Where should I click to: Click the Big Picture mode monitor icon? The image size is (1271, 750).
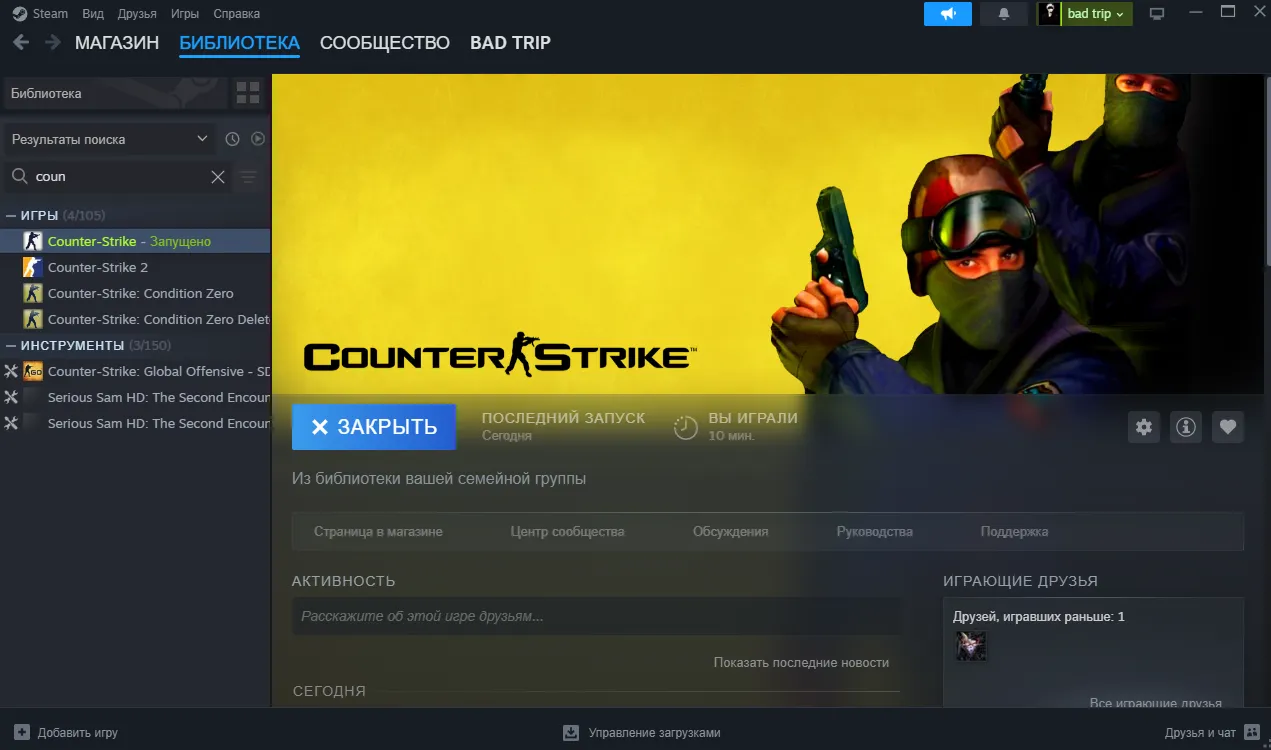(x=1157, y=14)
